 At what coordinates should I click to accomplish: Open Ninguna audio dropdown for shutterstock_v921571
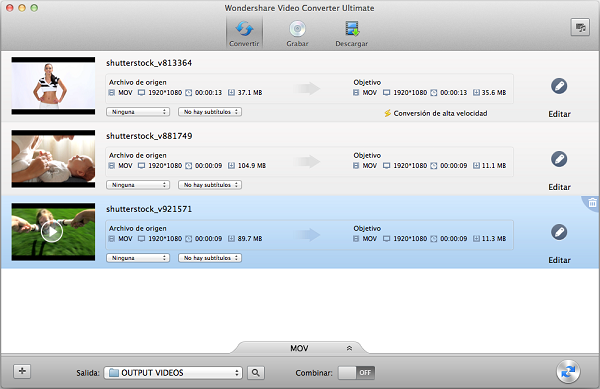click(138, 258)
